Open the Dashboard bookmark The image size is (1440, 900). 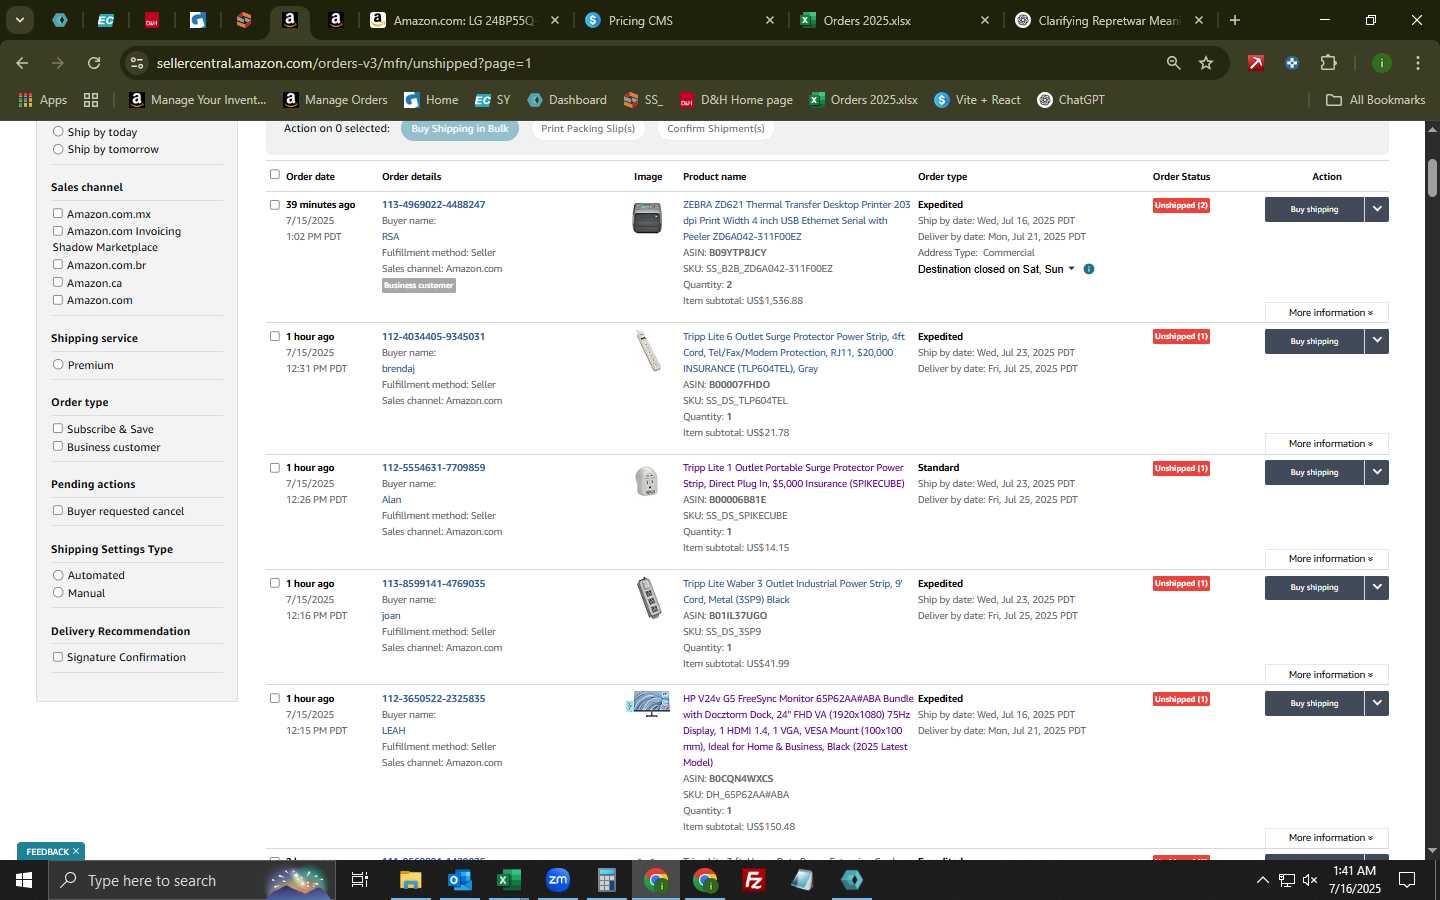coord(567,100)
